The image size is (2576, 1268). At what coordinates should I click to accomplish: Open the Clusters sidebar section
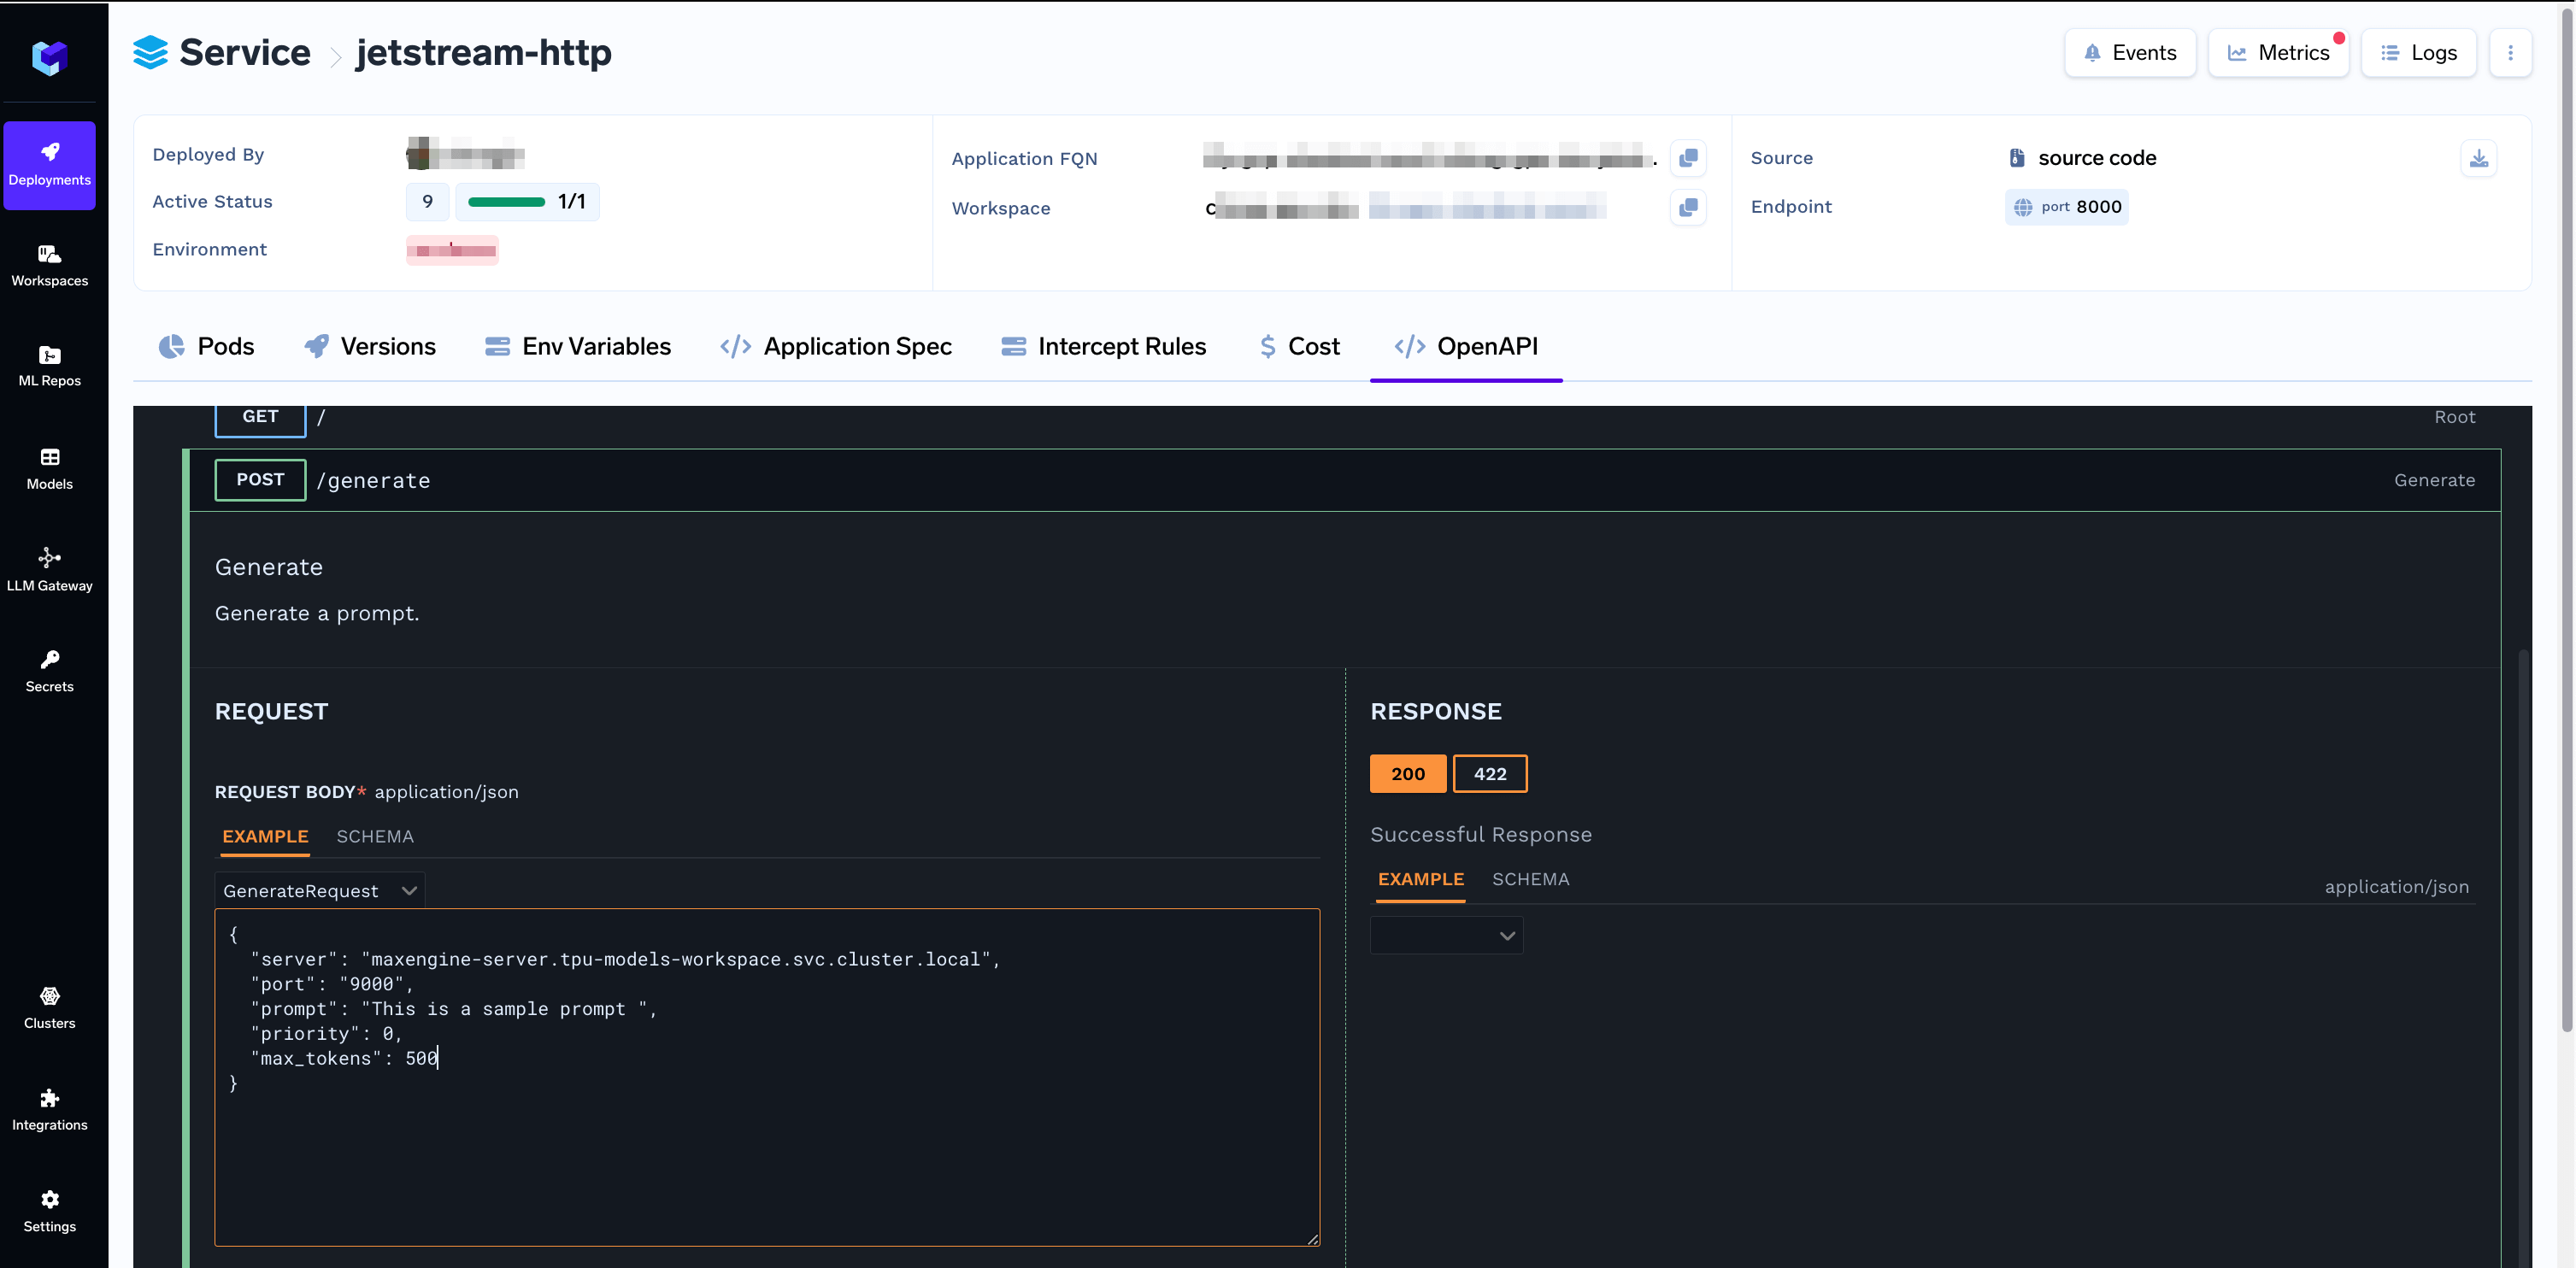pos(49,1008)
